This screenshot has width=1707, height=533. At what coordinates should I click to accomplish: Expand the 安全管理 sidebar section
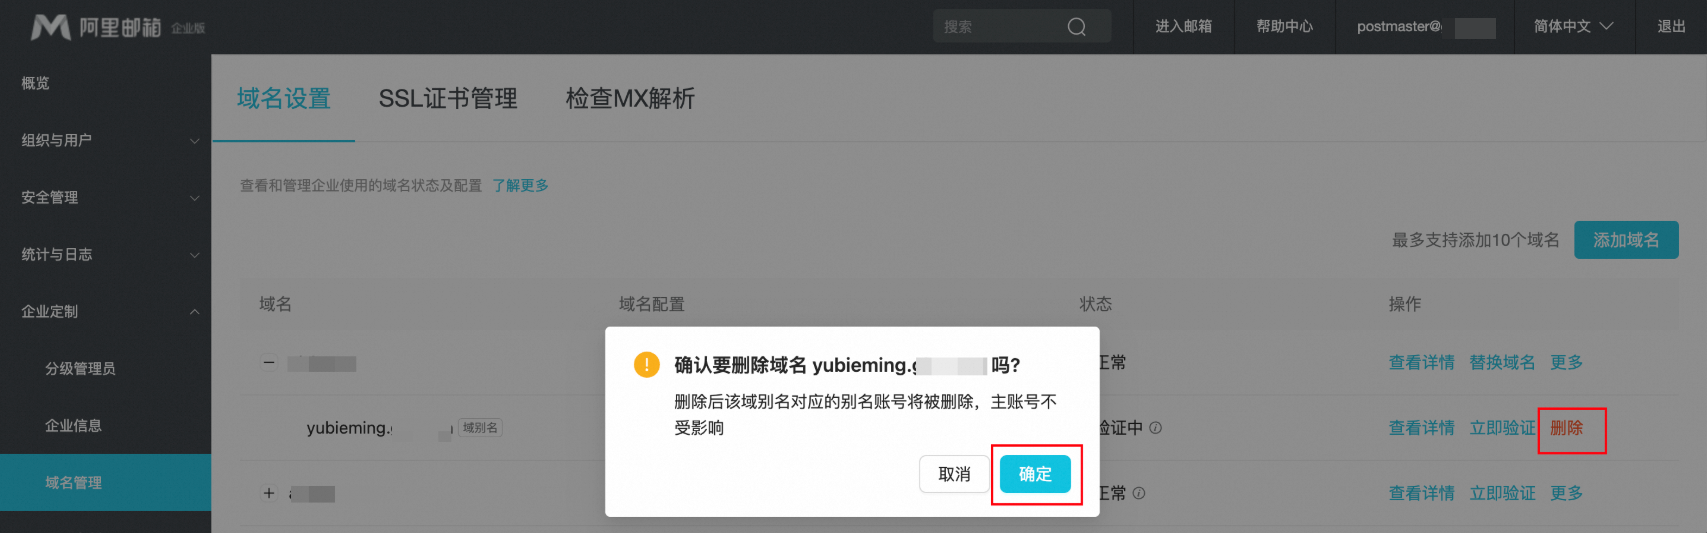105,197
